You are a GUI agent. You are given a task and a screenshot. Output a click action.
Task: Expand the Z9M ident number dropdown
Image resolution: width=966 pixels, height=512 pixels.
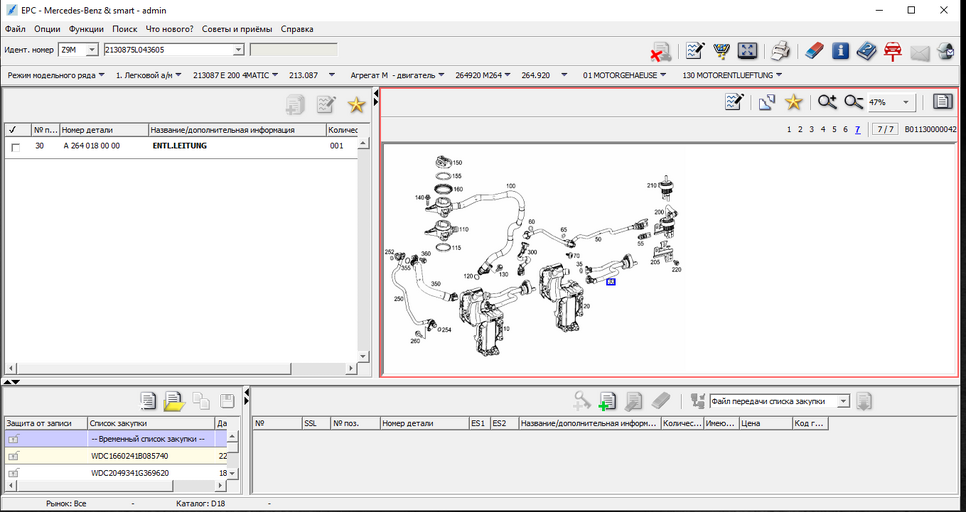[92, 50]
